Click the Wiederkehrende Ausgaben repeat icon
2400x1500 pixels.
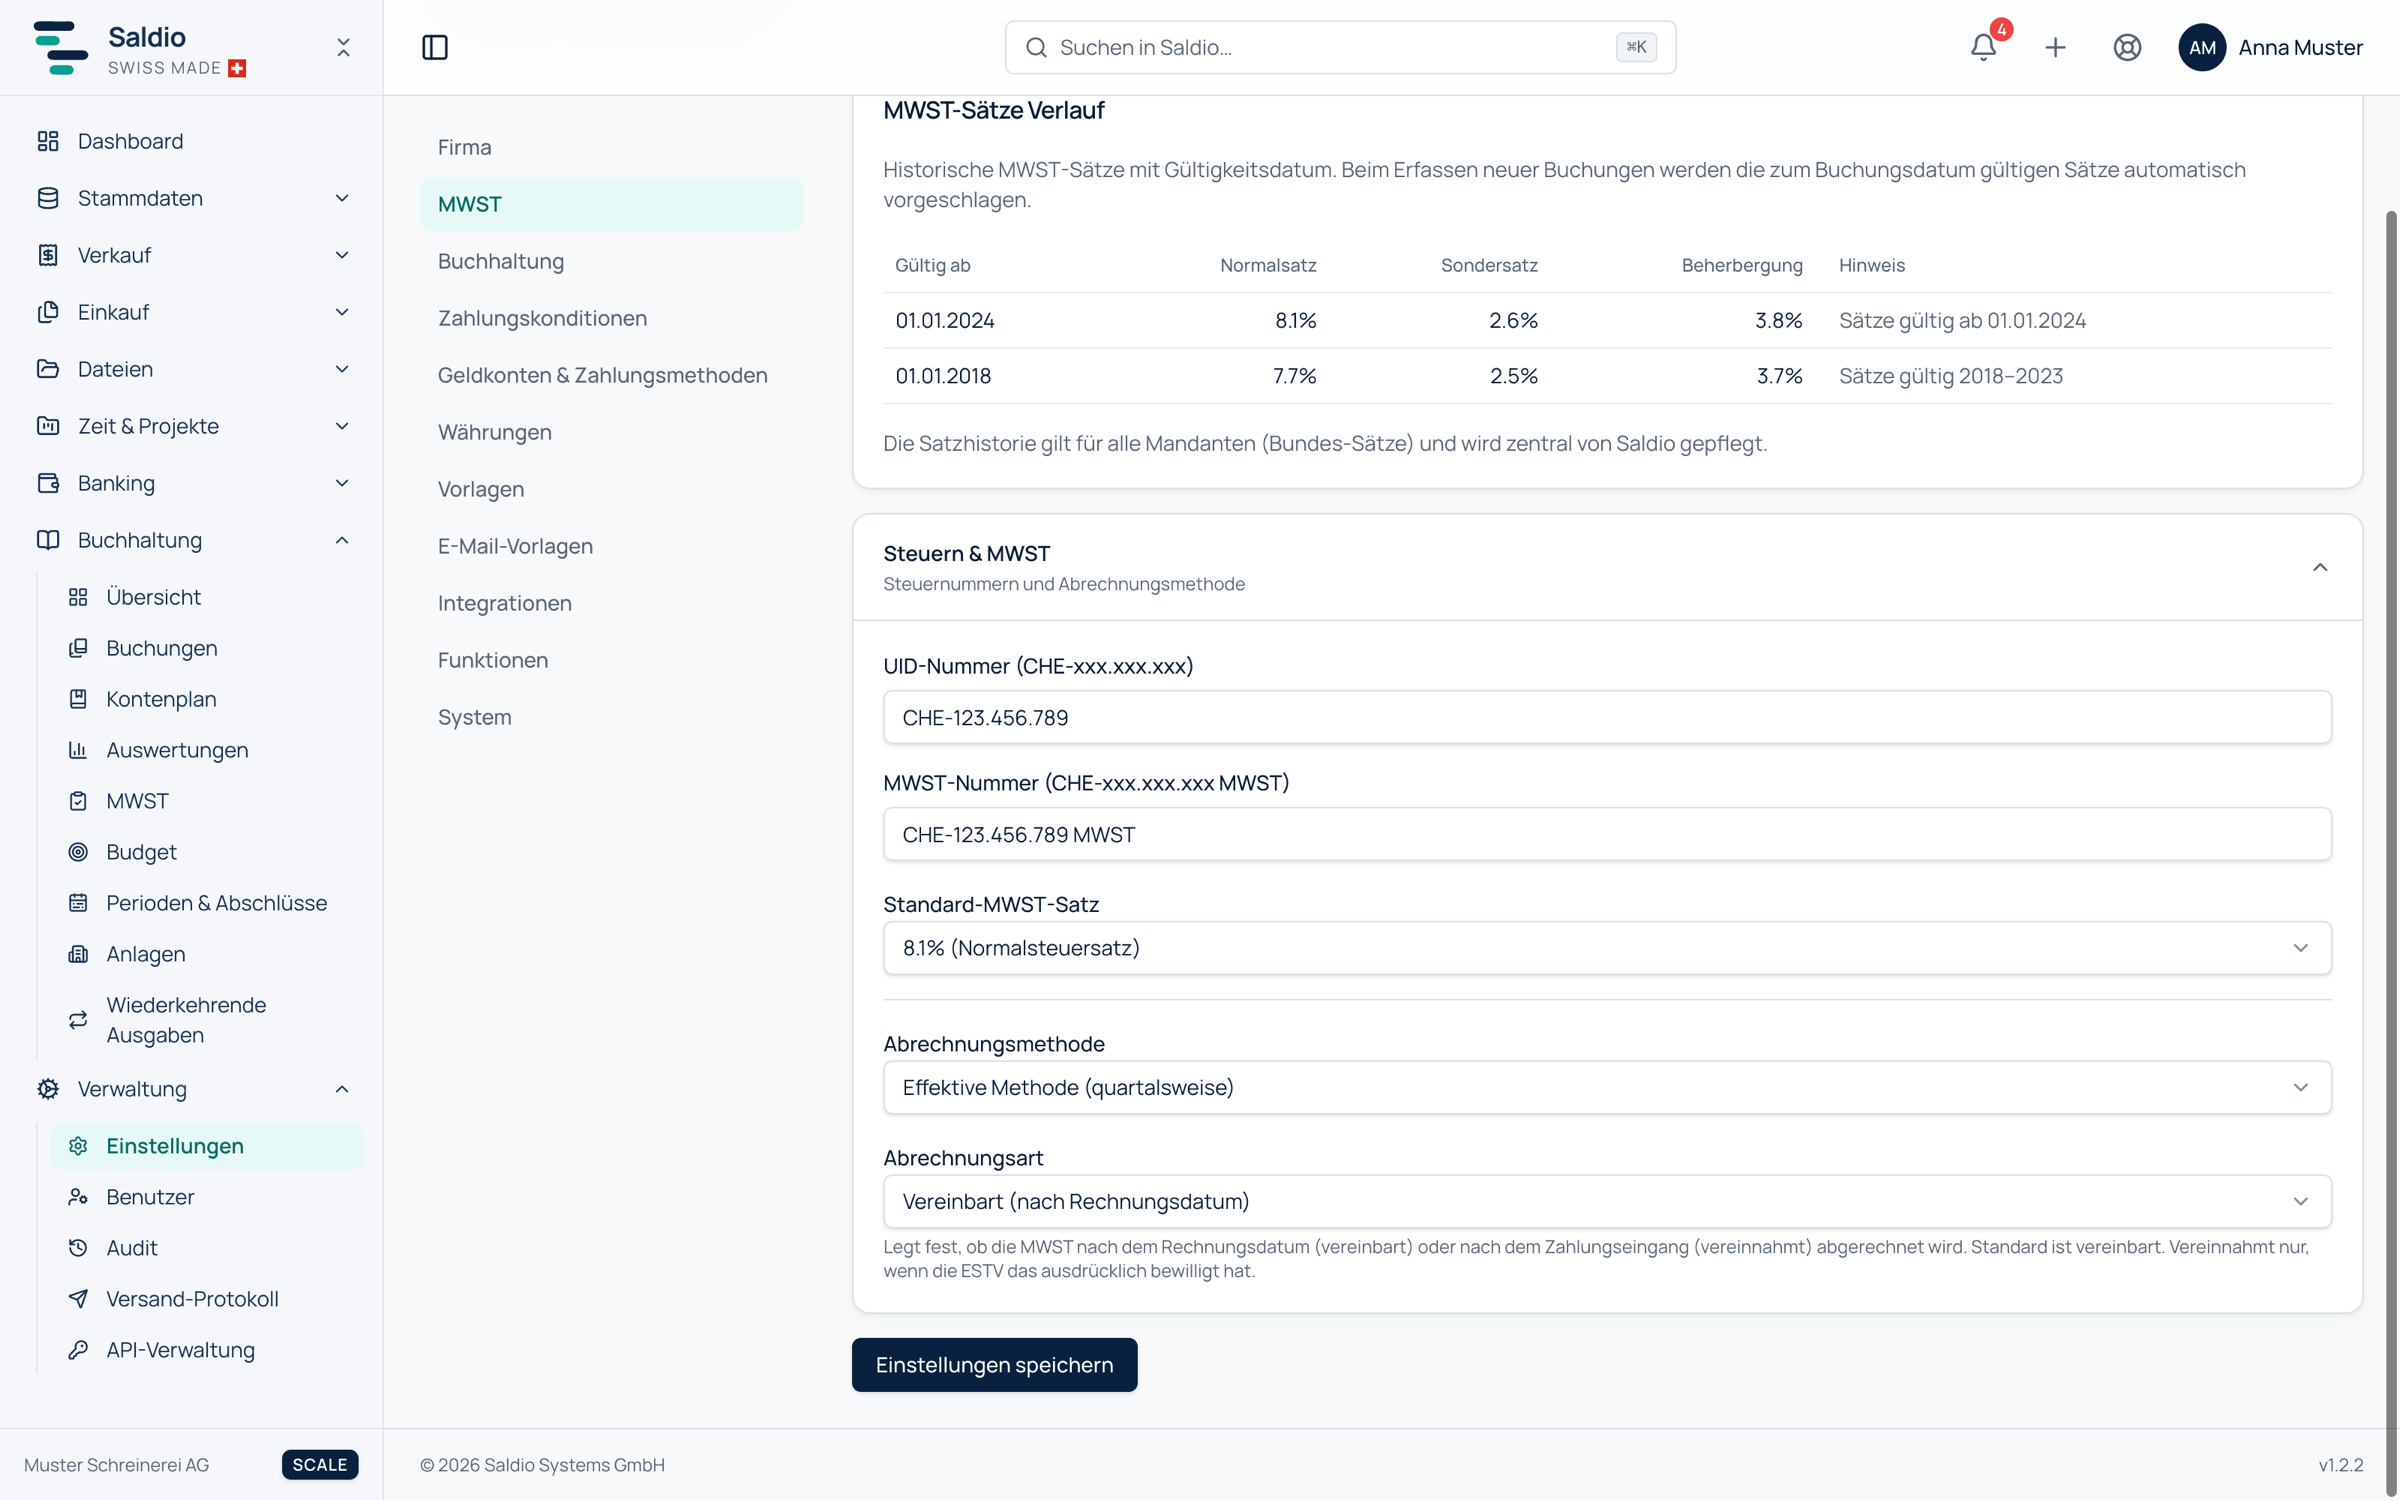[x=78, y=1020]
